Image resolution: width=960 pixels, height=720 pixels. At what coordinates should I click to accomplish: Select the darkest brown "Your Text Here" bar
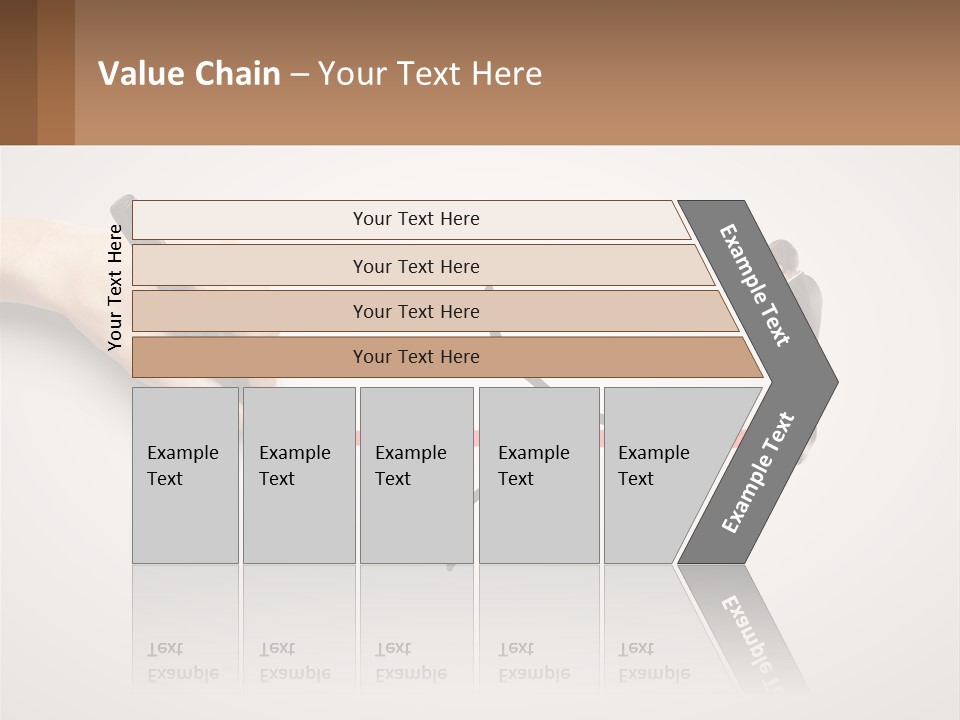(x=415, y=357)
